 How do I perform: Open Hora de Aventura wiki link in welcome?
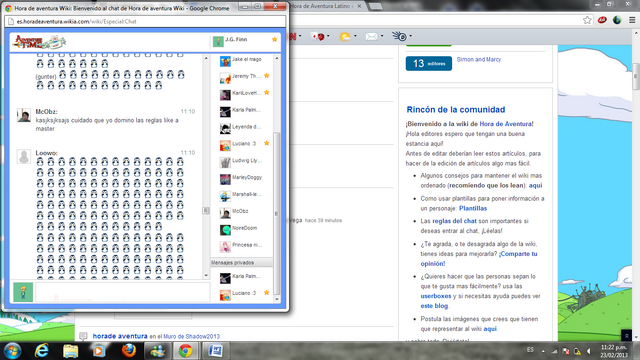pos(506,124)
